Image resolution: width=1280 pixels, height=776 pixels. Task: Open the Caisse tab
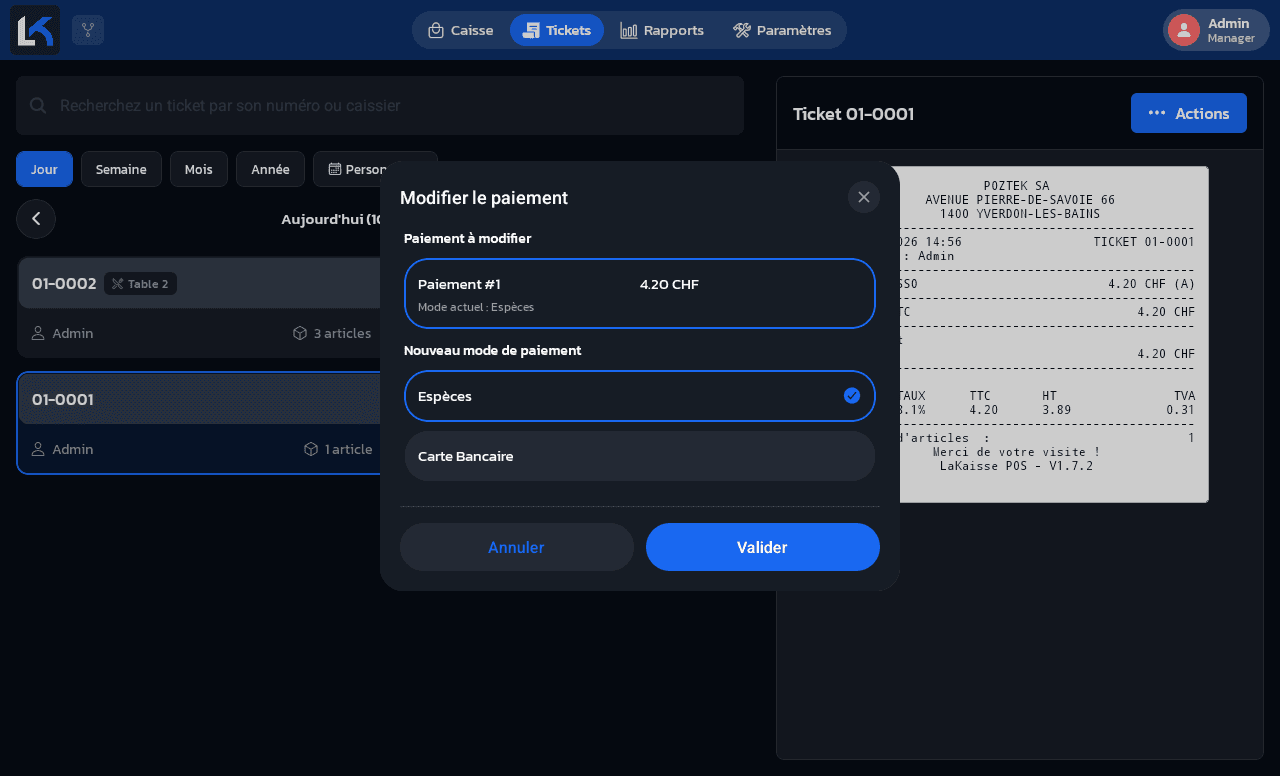pyautogui.click(x=461, y=30)
